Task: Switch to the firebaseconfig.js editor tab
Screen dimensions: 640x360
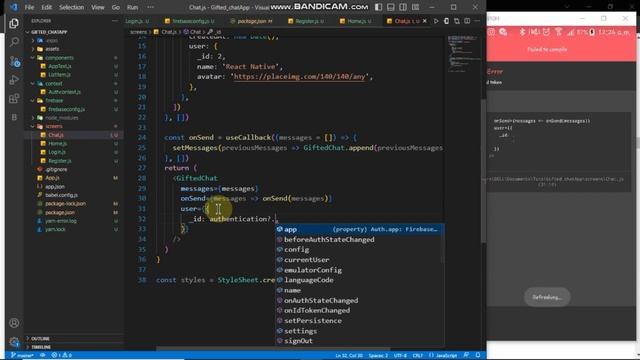Action: [190, 21]
